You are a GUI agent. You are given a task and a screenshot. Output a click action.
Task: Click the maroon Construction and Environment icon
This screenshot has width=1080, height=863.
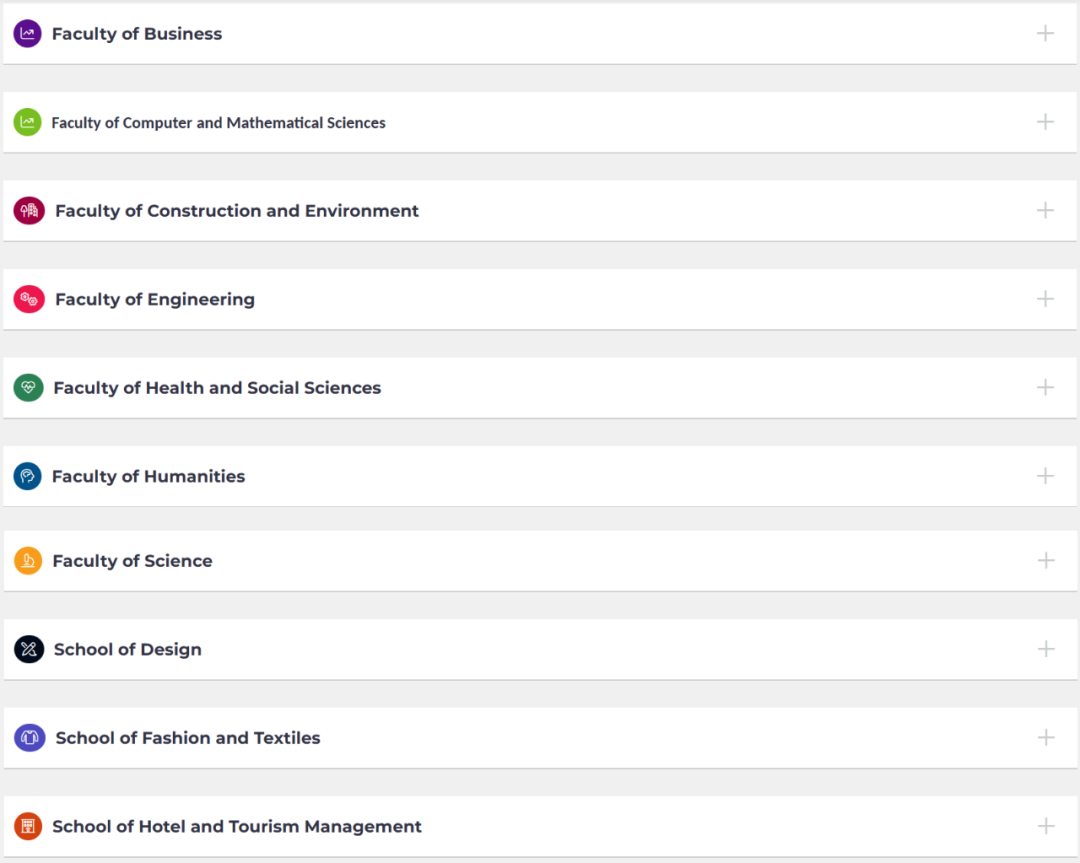pyautogui.click(x=29, y=211)
